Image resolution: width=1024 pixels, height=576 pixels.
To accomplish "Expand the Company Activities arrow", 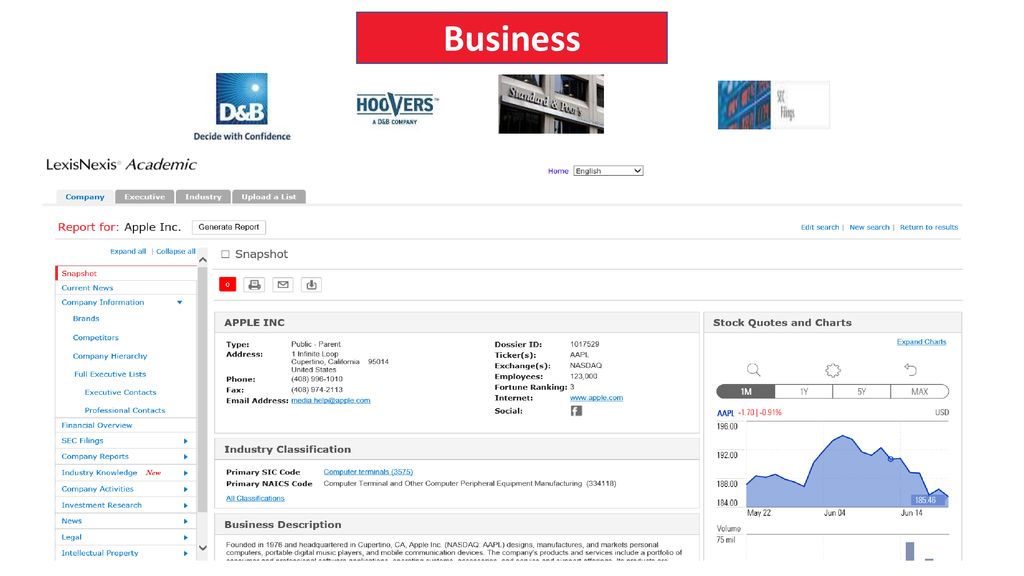I will click(x=185, y=489).
